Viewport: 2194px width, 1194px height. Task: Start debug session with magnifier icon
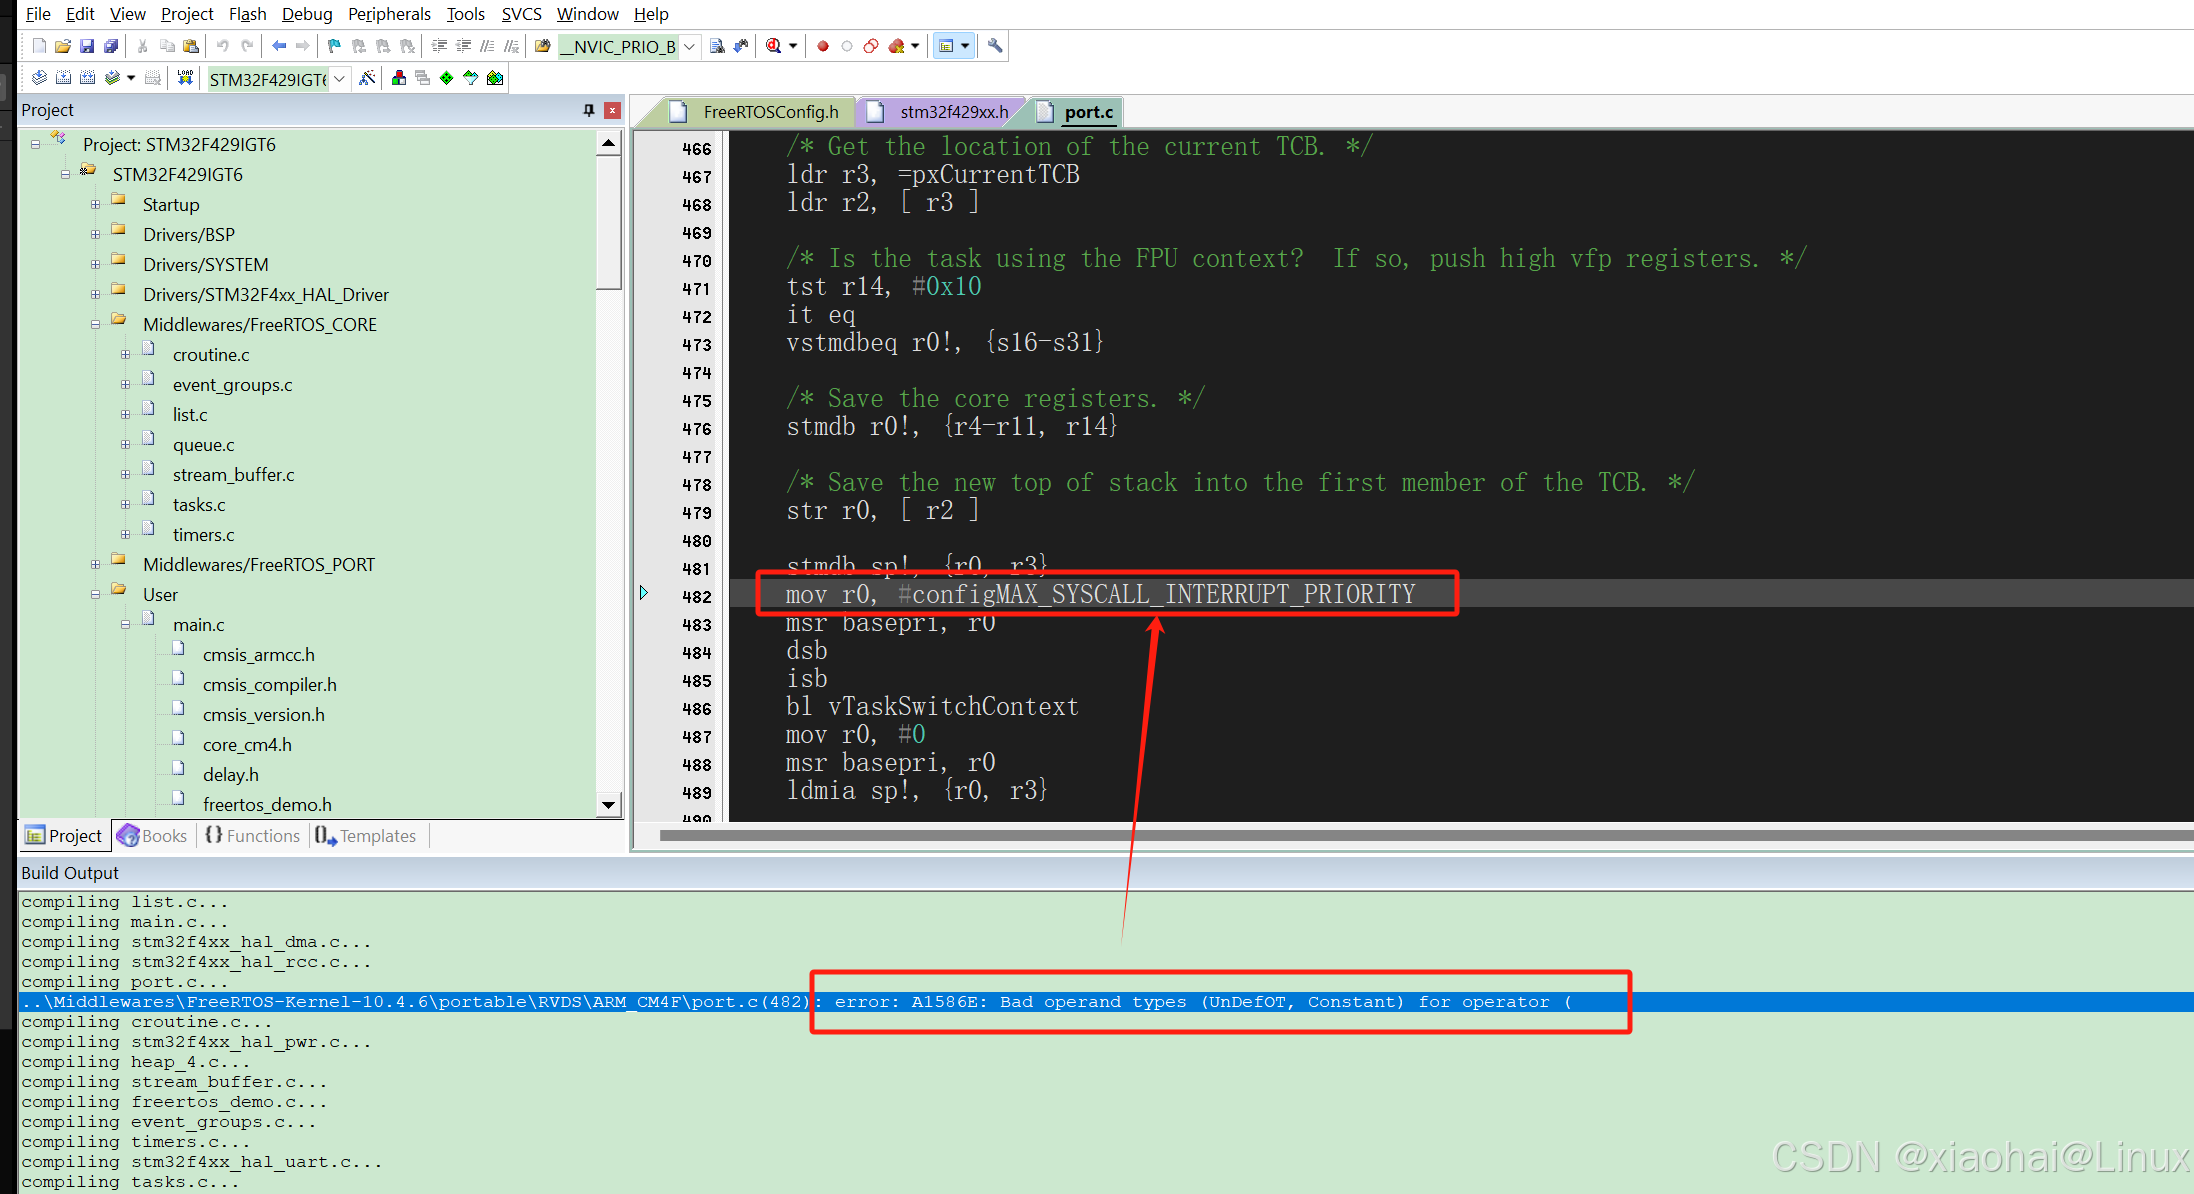[773, 46]
